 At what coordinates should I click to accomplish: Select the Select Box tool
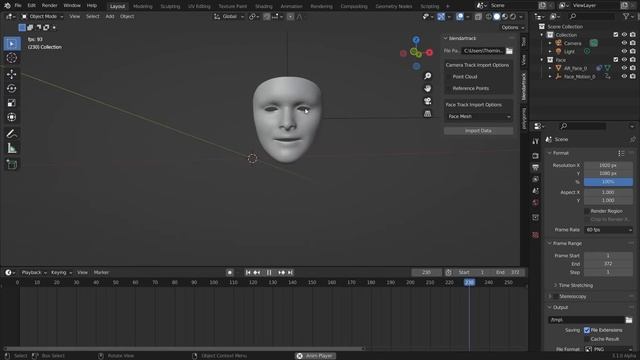[12, 44]
